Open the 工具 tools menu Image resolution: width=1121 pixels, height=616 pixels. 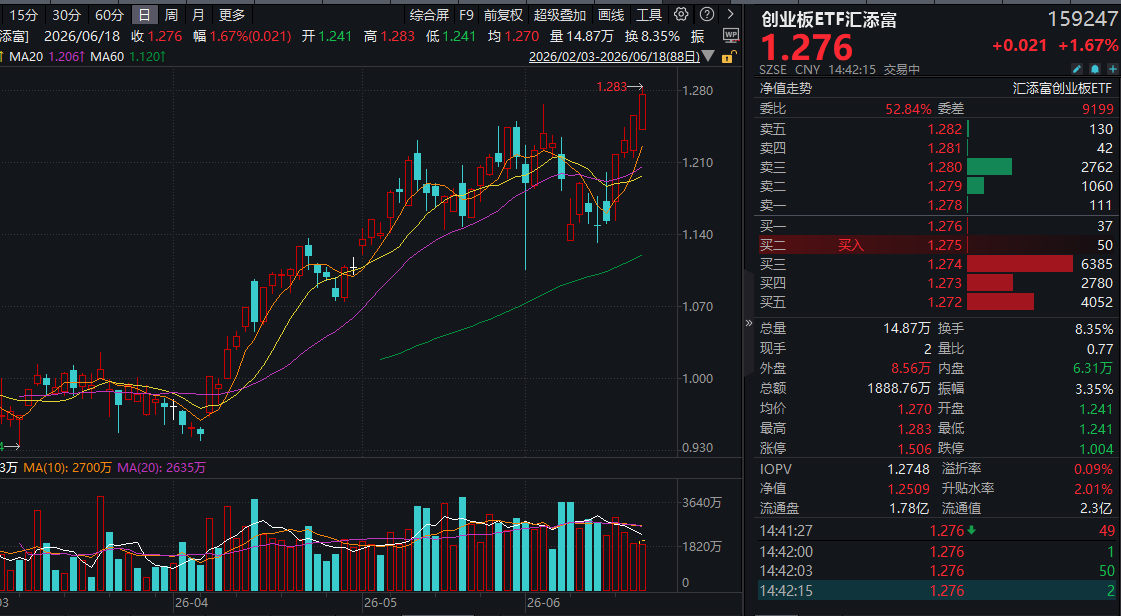(x=649, y=15)
